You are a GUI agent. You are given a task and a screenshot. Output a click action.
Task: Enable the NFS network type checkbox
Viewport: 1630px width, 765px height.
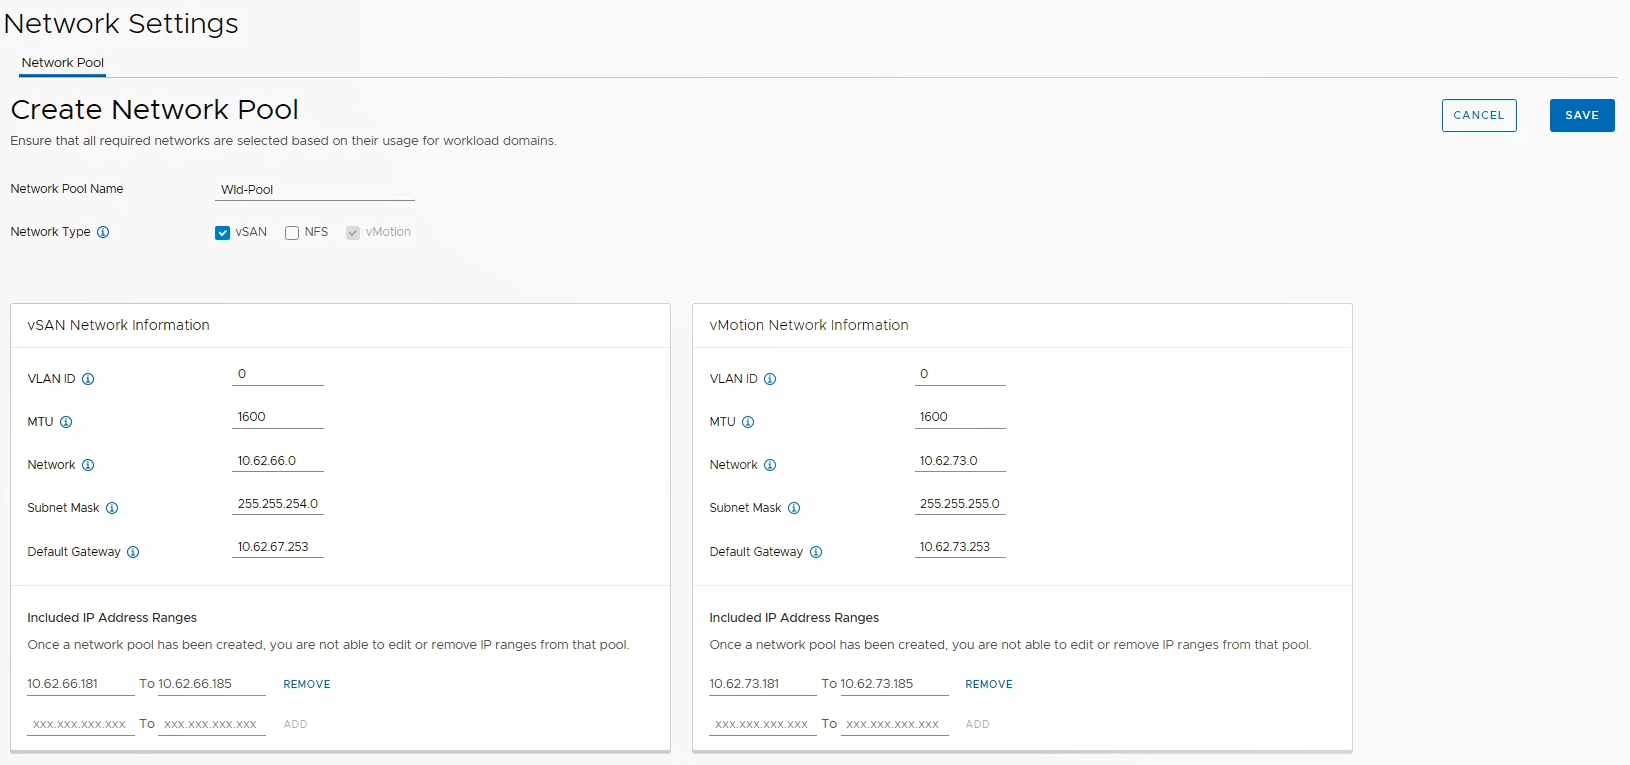[292, 233]
